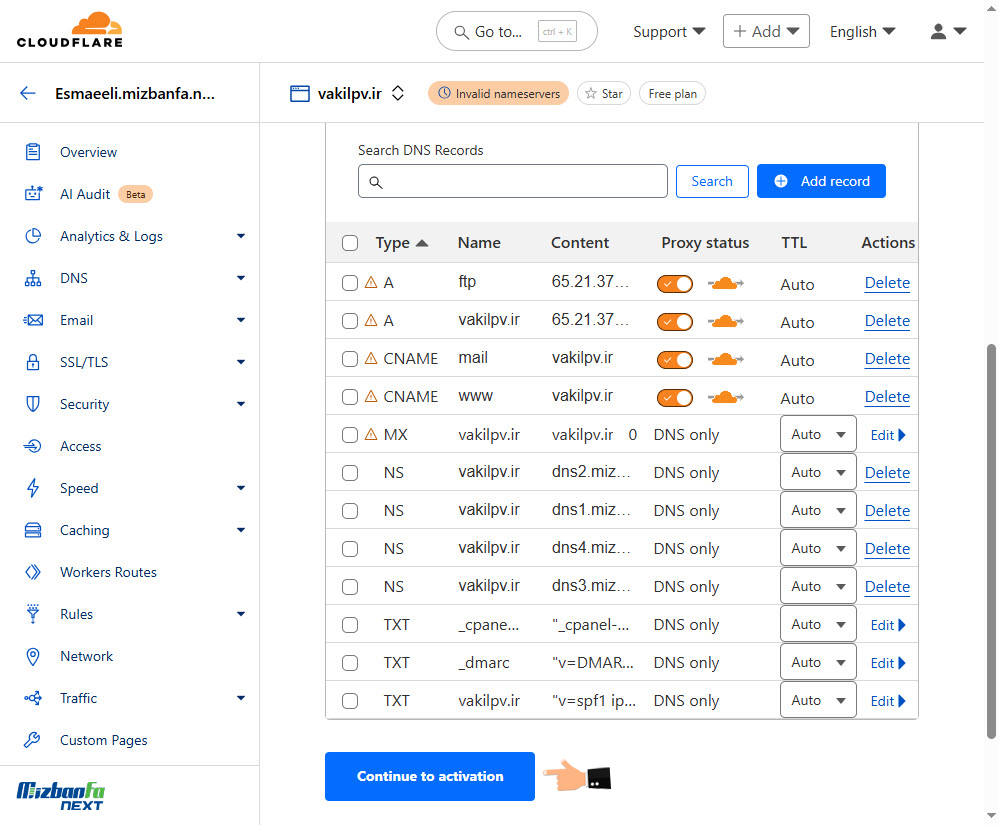Click the Star button
Image resolution: width=999 pixels, height=825 pixels.
[x=603, y=94]
